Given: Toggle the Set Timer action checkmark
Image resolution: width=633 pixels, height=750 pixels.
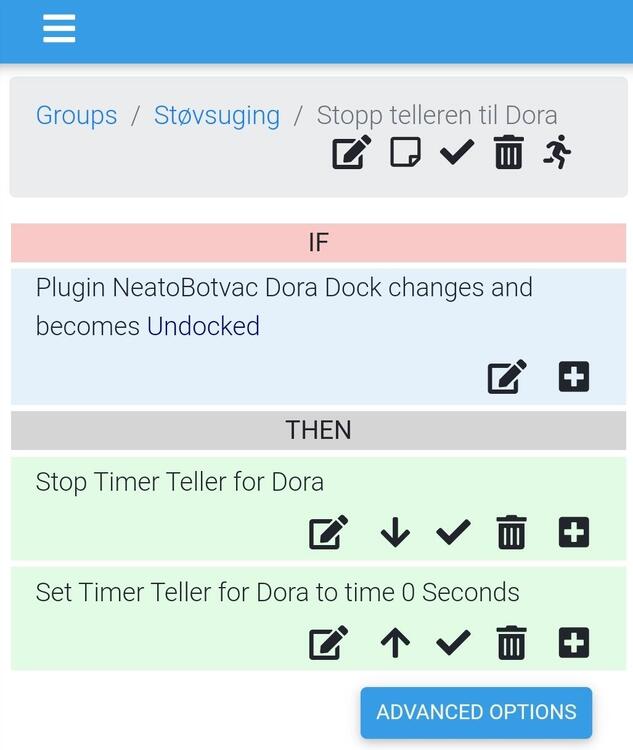Looking at the screenshot, I should [x=453, y=642].
